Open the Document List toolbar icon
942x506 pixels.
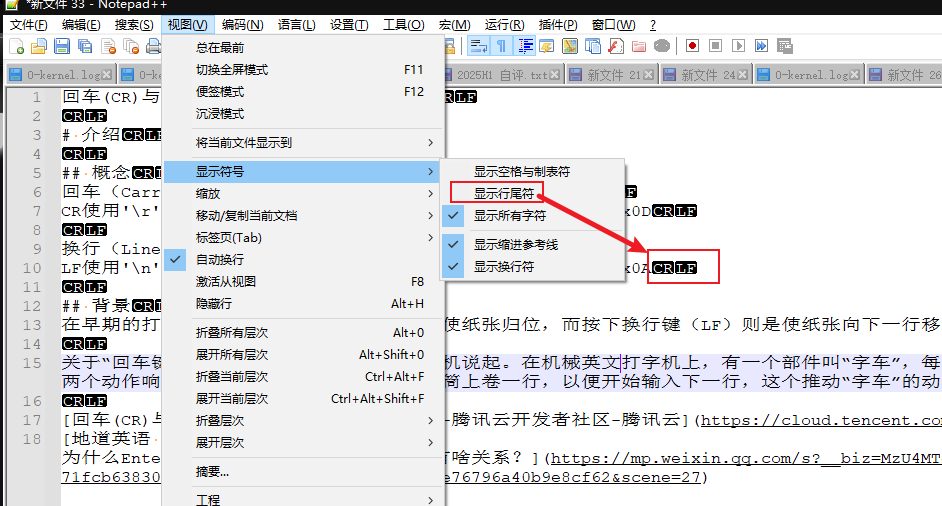click(593, 46)
